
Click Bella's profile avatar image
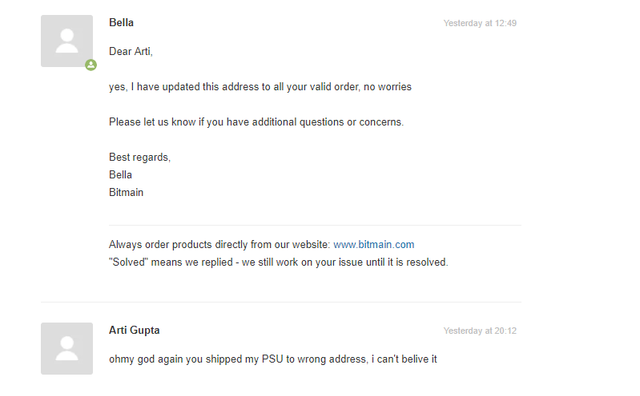(67, 41)
